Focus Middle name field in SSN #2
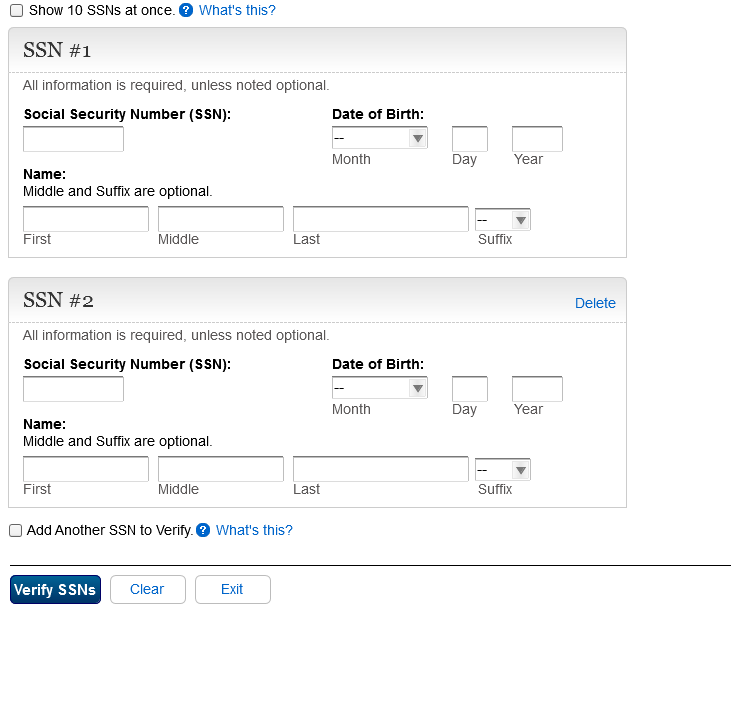 221,469
